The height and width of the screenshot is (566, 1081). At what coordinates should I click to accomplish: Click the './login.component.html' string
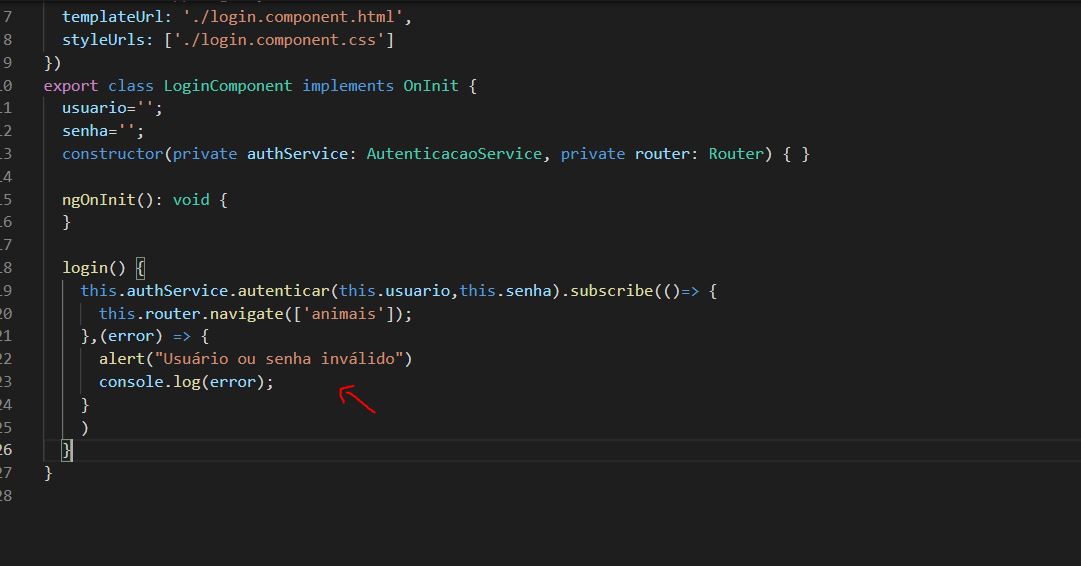coord(292,17)
